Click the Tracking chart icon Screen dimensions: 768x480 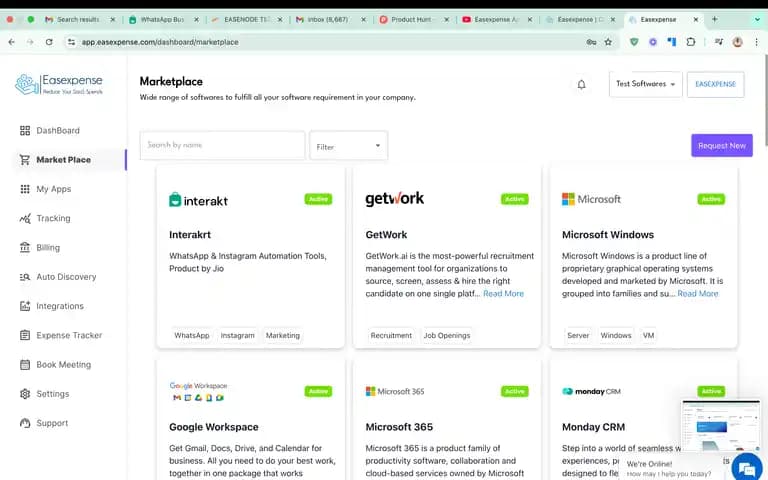click(x=25, y=218)
